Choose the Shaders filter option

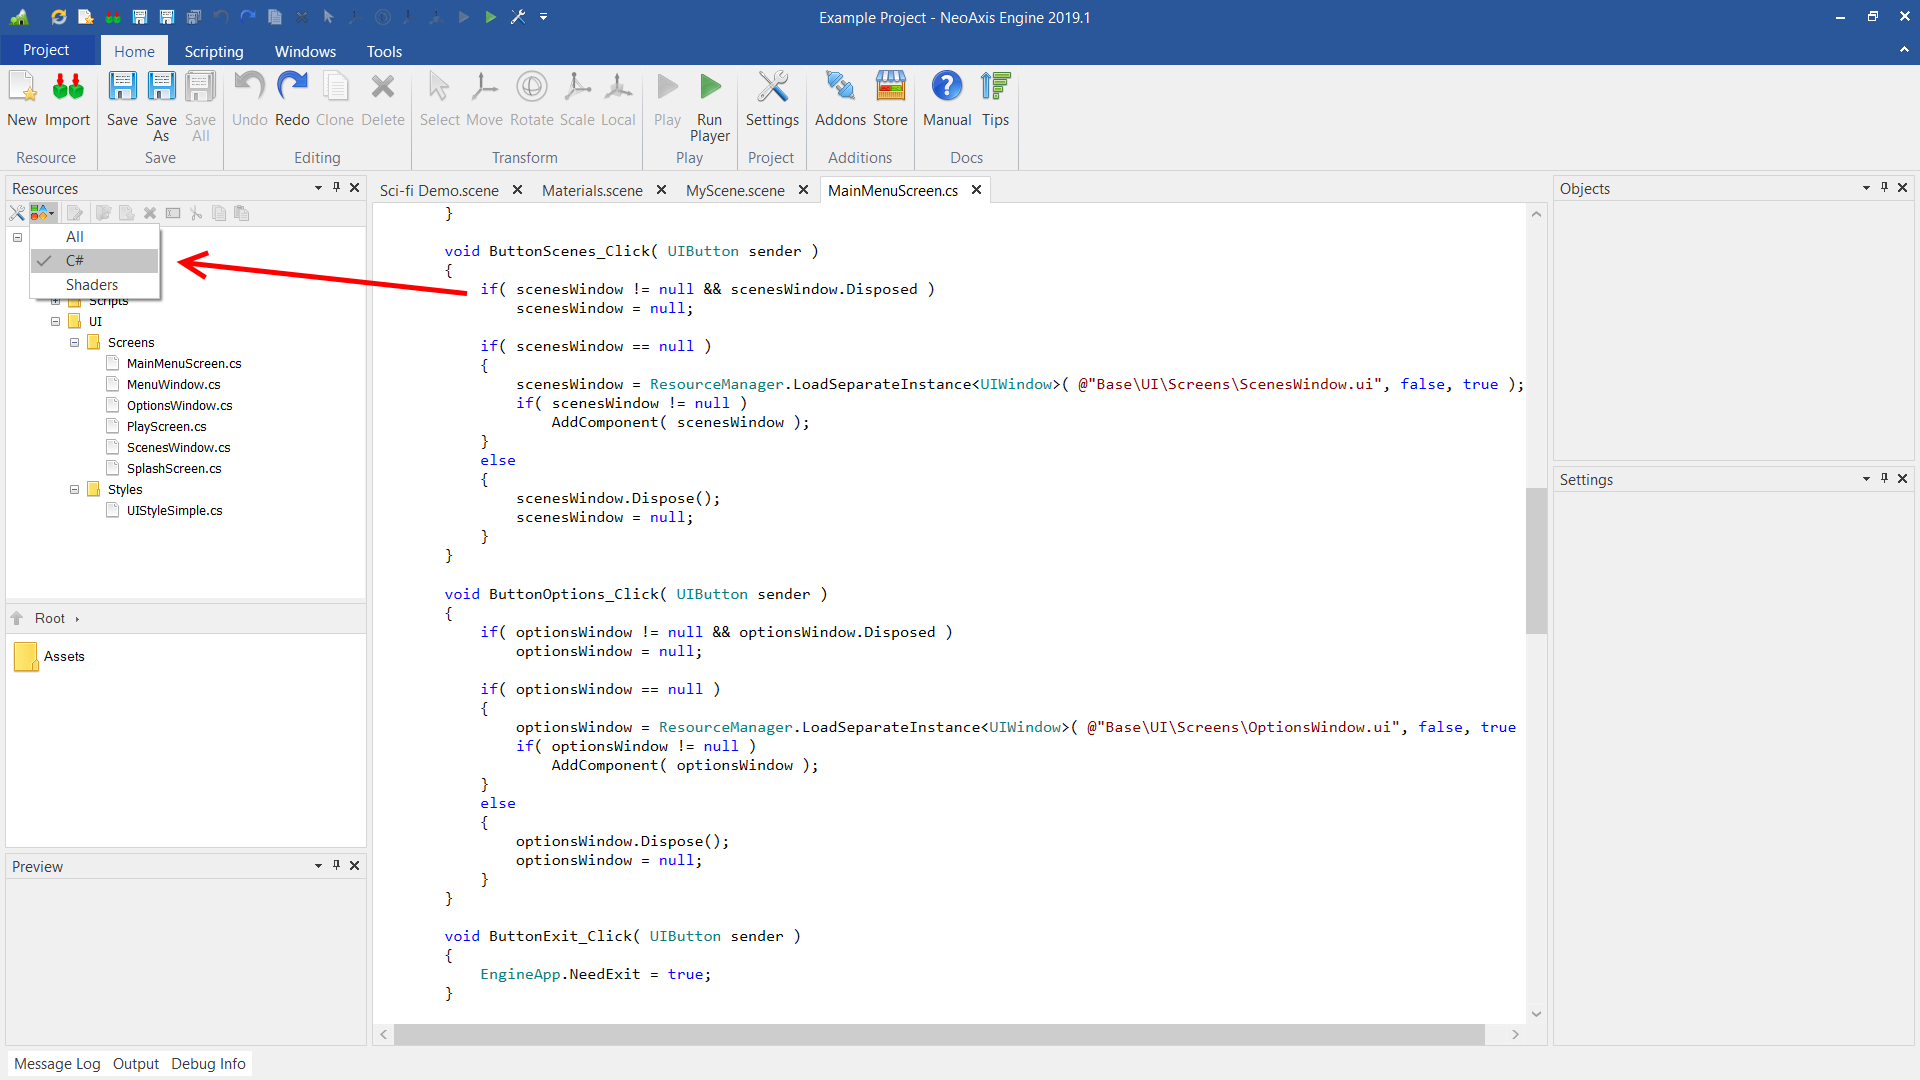(92, 285)
